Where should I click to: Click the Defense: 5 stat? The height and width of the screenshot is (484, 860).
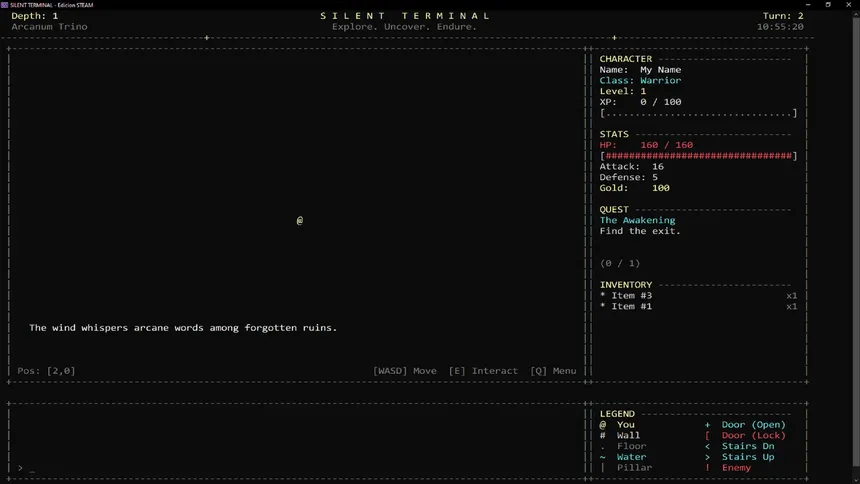629,177
